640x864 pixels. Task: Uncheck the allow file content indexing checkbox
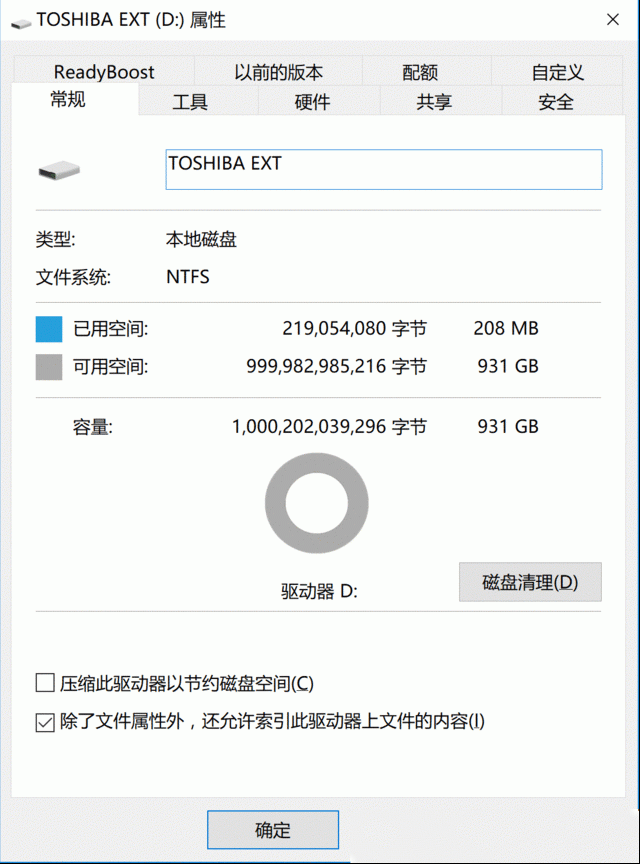coord(45,722)
